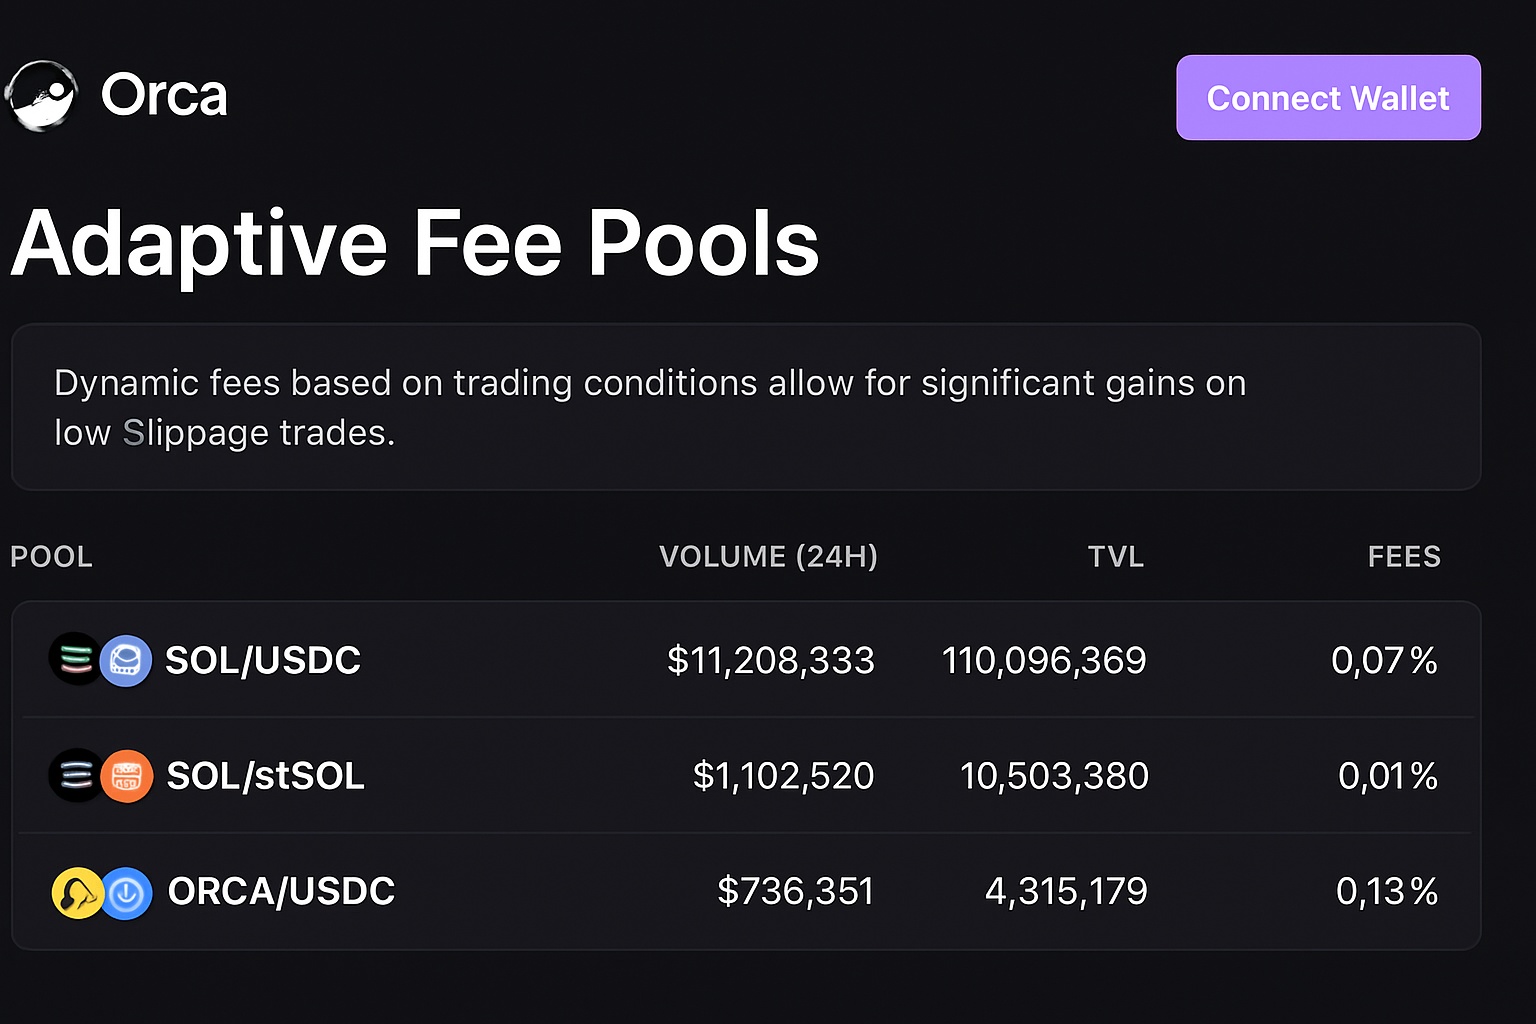Click the USDC token icon beside SOL/USDC

(x=126, y=659)
